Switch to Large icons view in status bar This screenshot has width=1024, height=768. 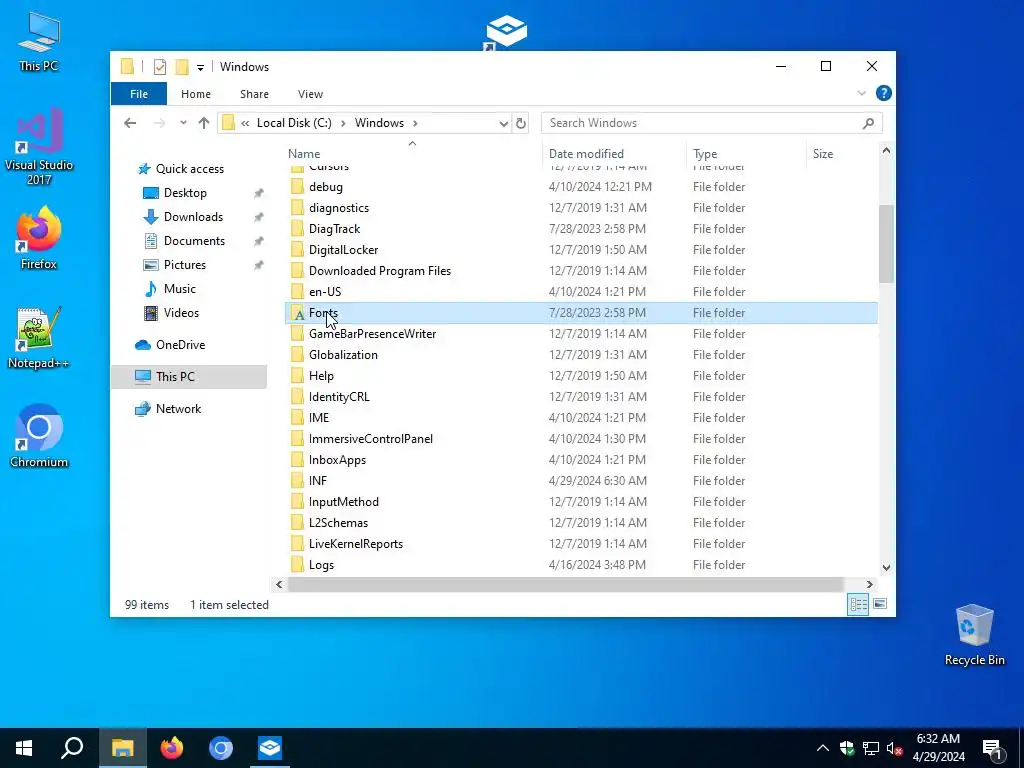pyautogui.click(x=880, y=604)
